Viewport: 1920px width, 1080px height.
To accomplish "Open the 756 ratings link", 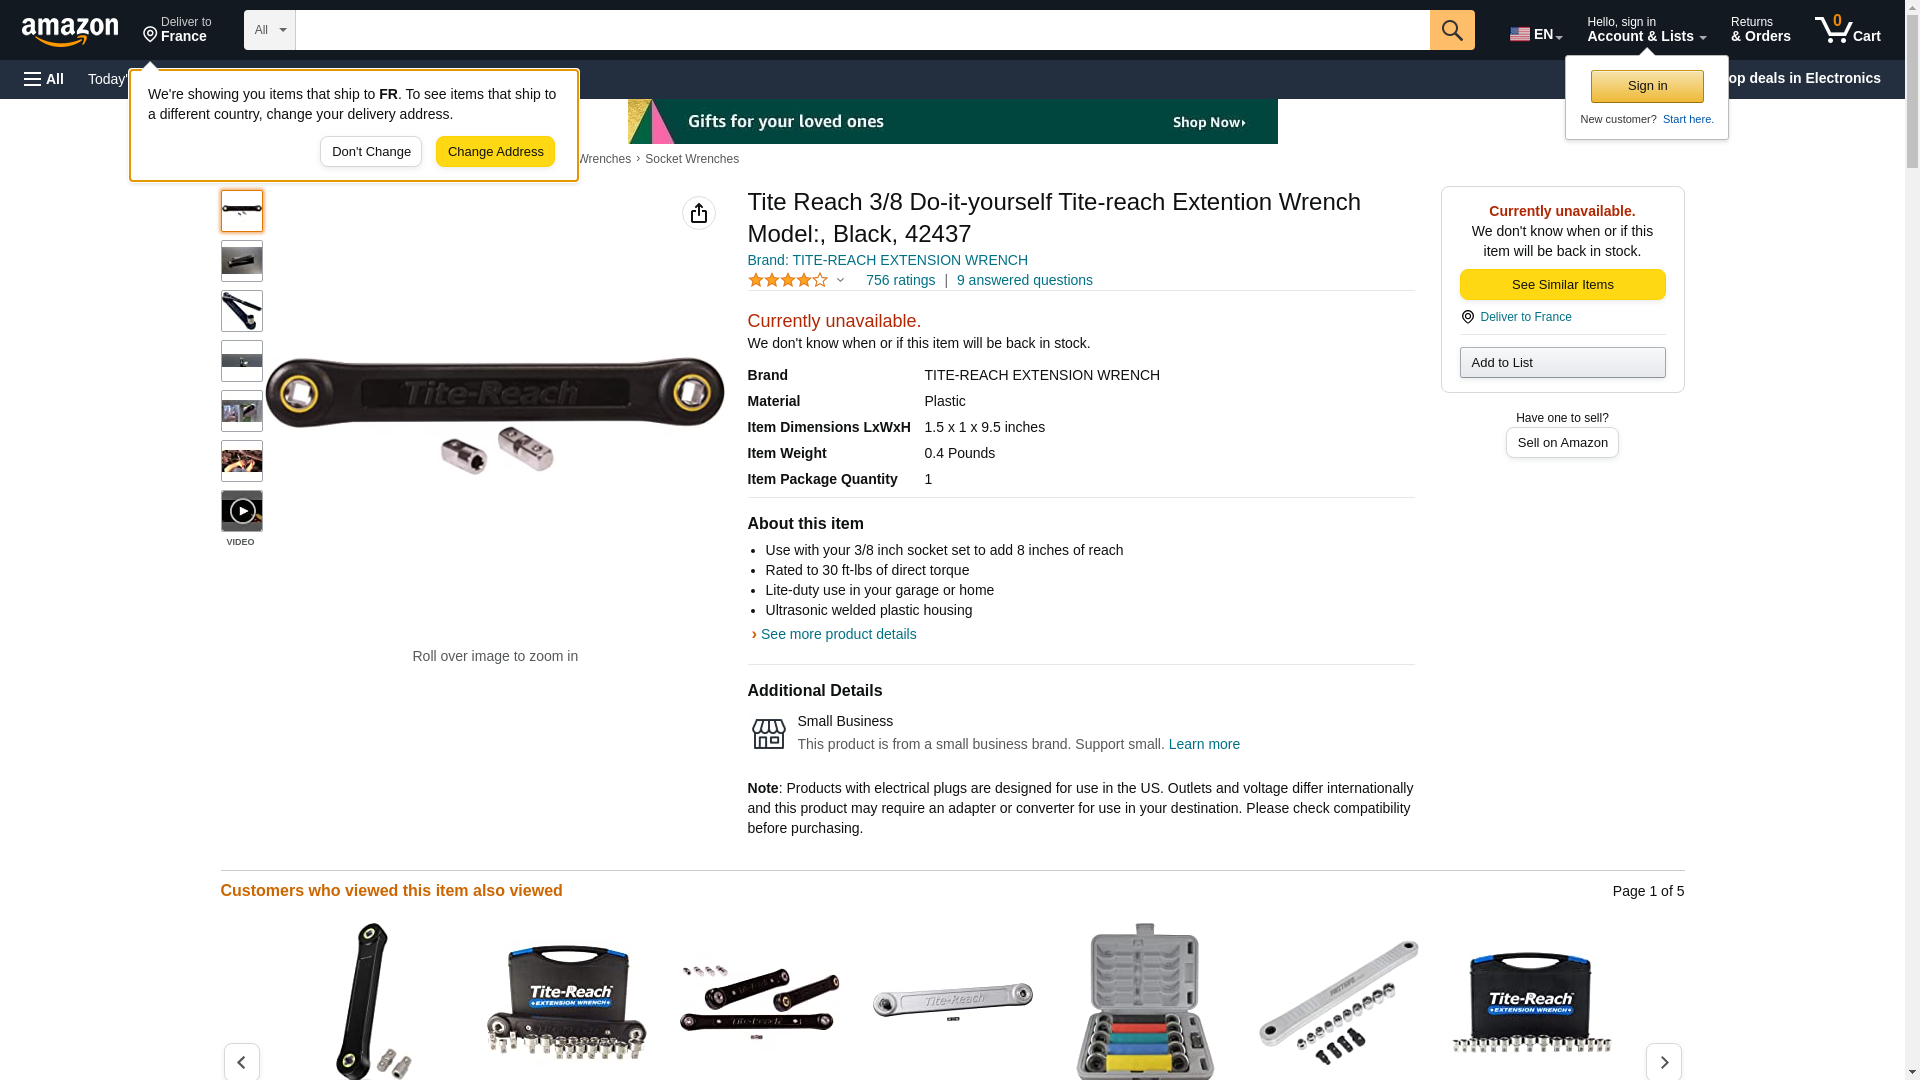I will click(900, 281).
